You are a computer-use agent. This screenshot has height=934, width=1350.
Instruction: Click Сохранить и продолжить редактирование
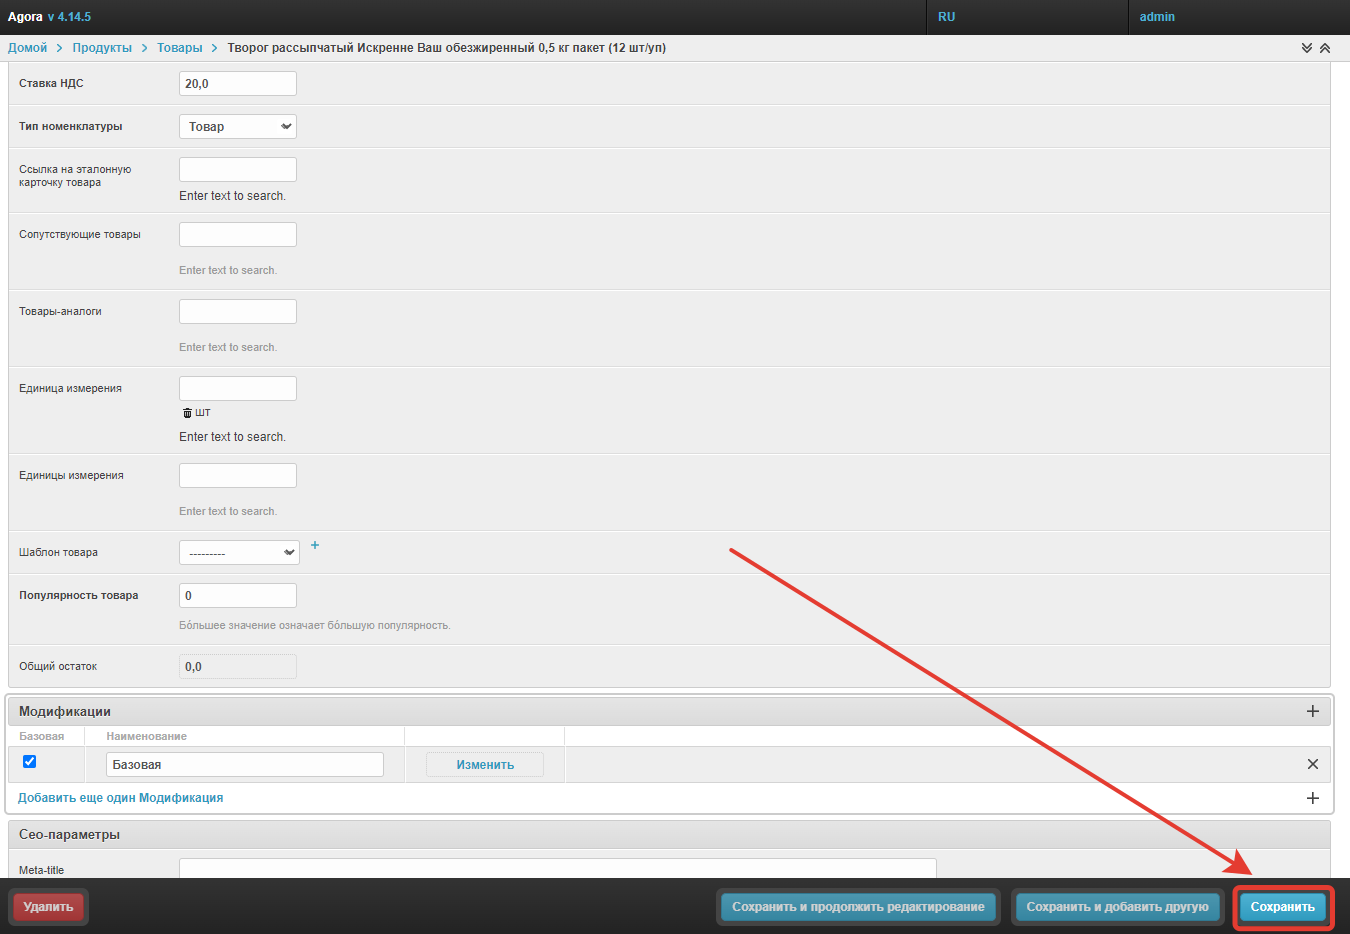(x=858, y=907)
